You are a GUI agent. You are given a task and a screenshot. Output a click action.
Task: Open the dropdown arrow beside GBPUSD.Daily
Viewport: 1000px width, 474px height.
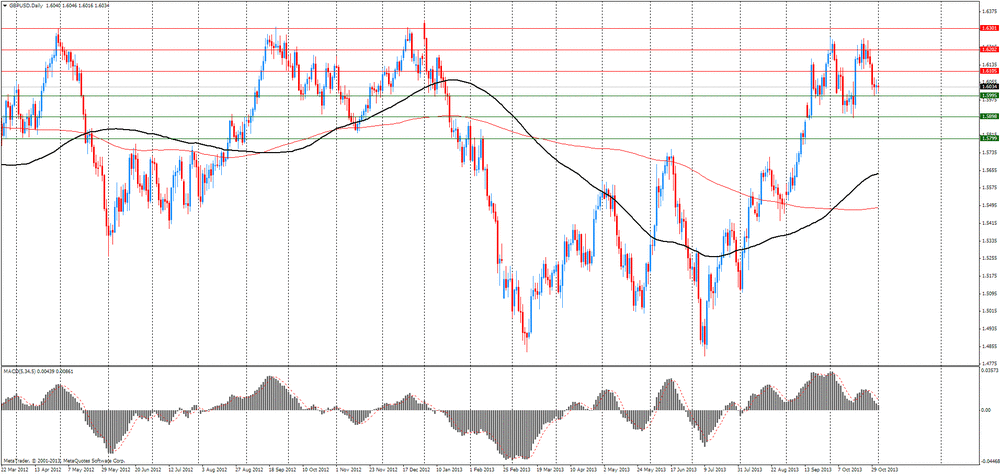pyautogui.click(x=4, y=4)
